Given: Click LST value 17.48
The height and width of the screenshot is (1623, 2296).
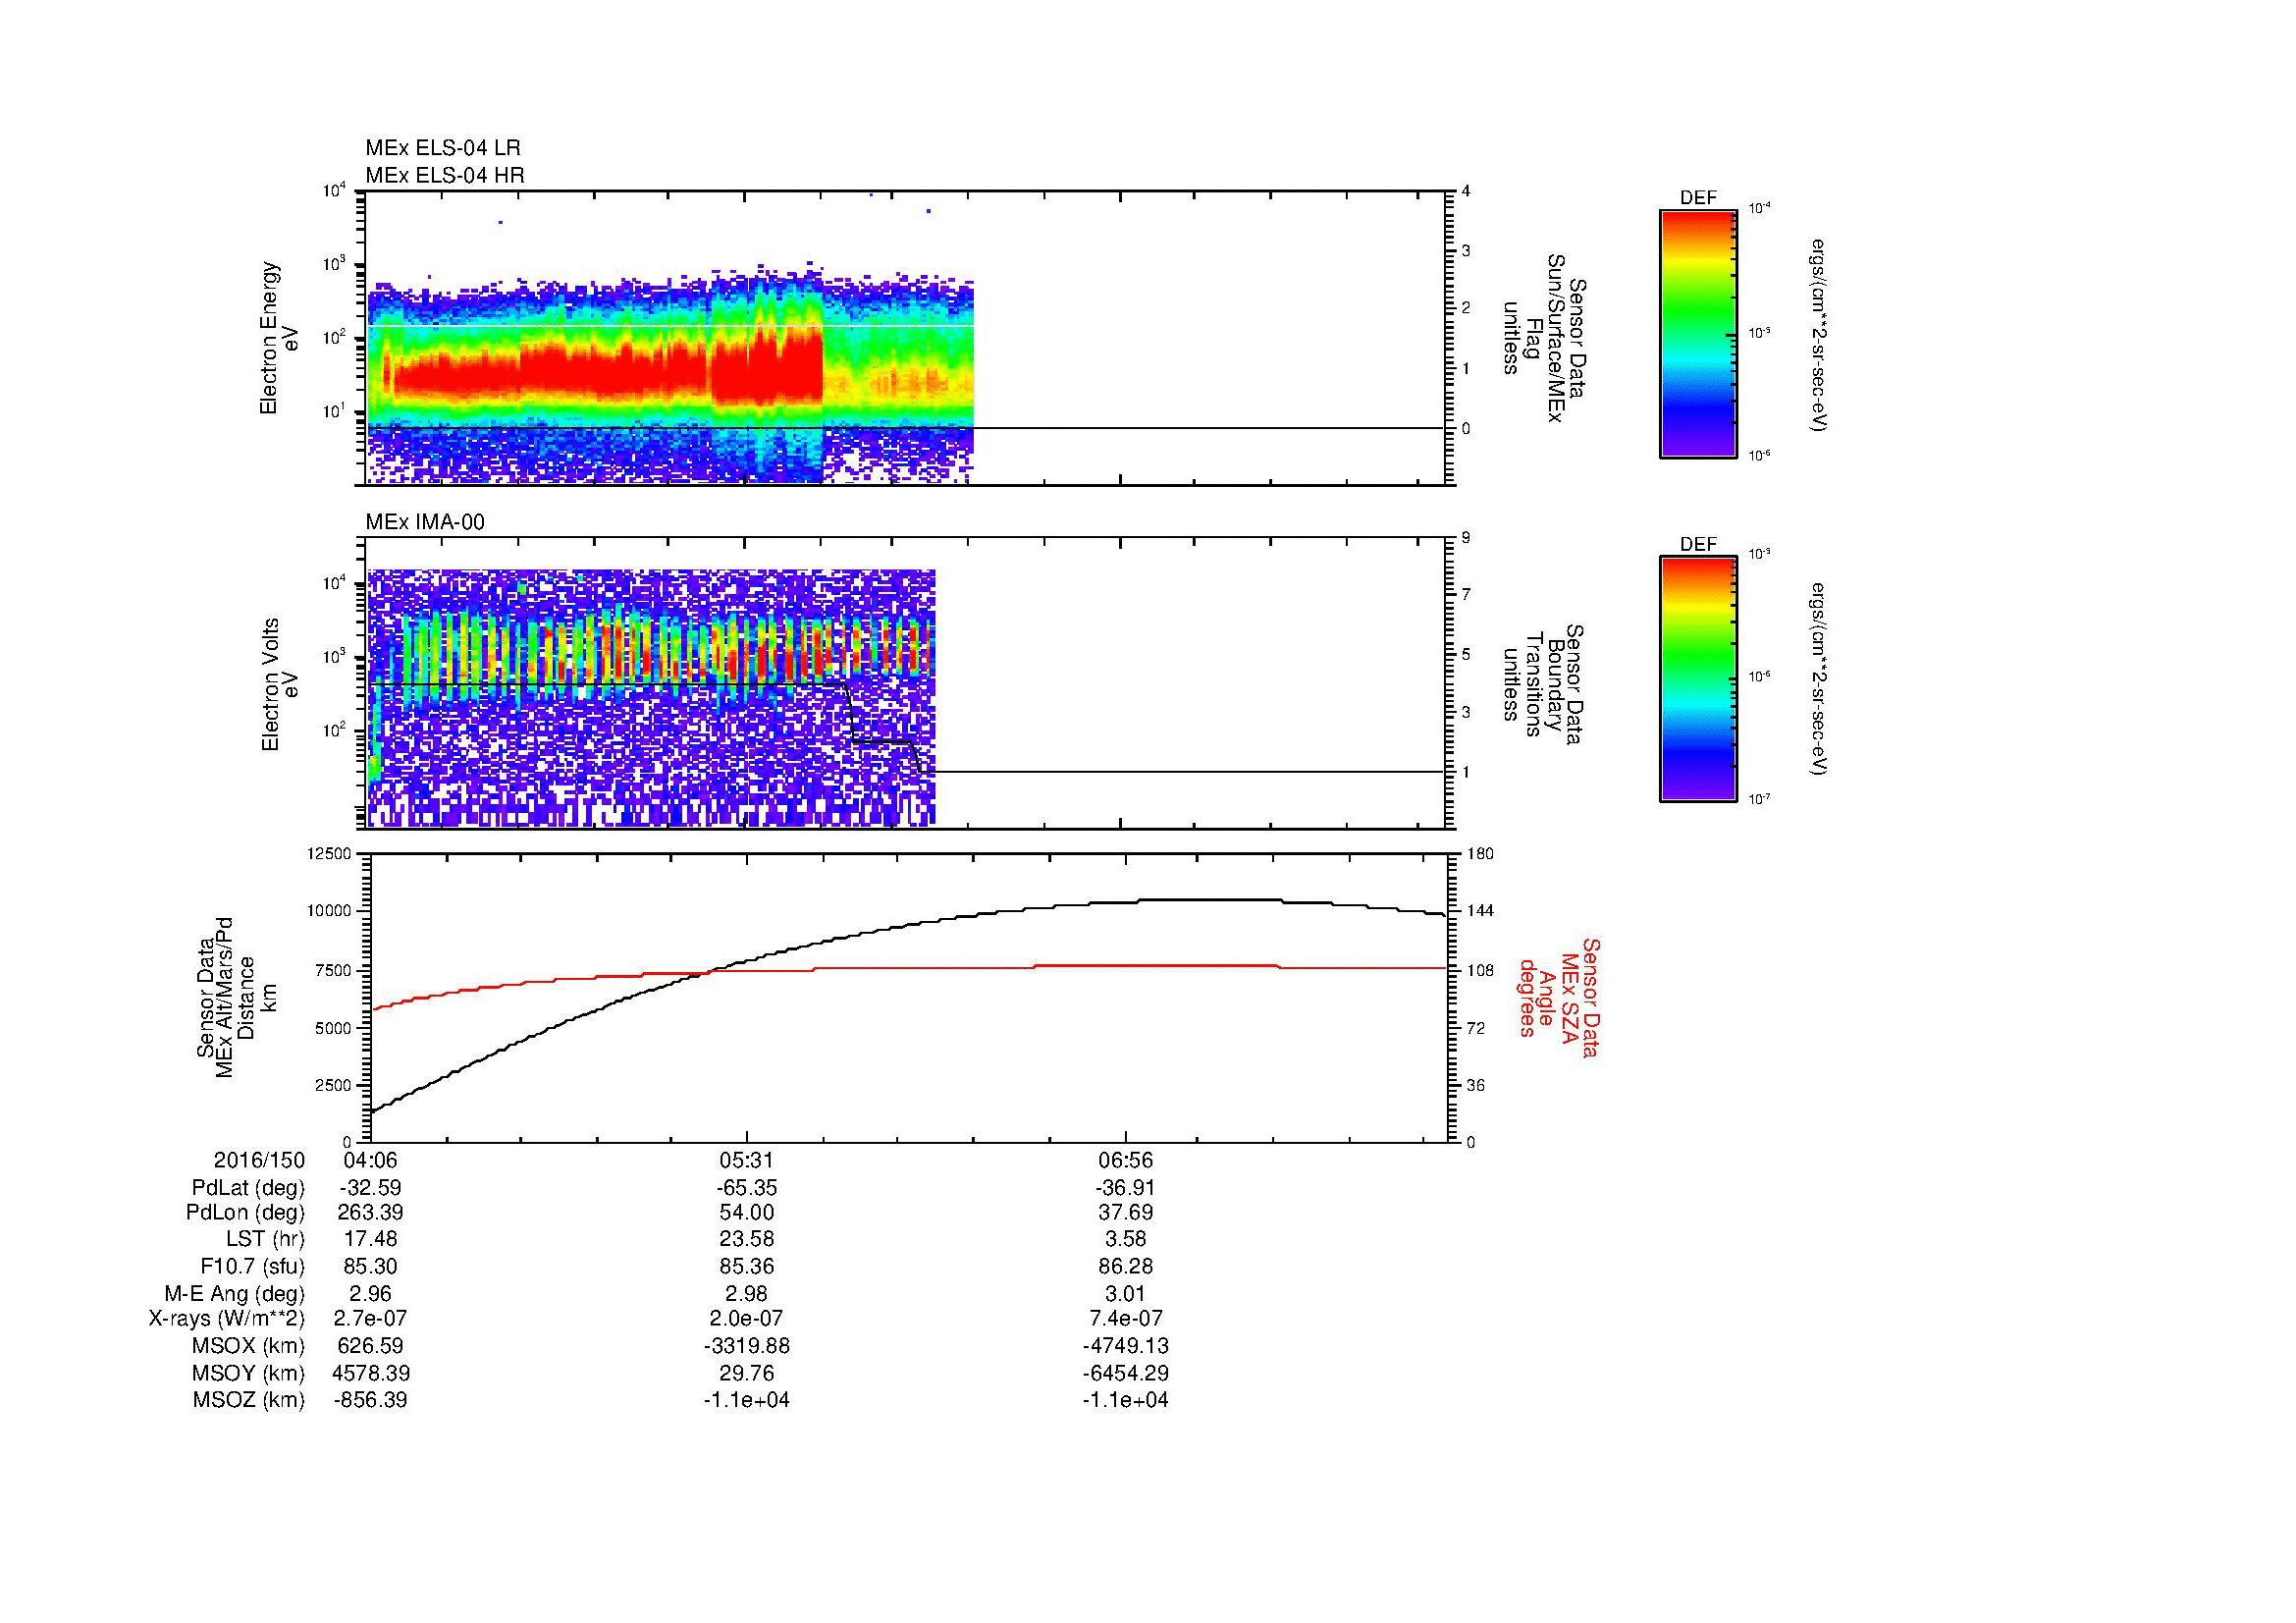Looking at the screenshot, I should click(370, 1240).
